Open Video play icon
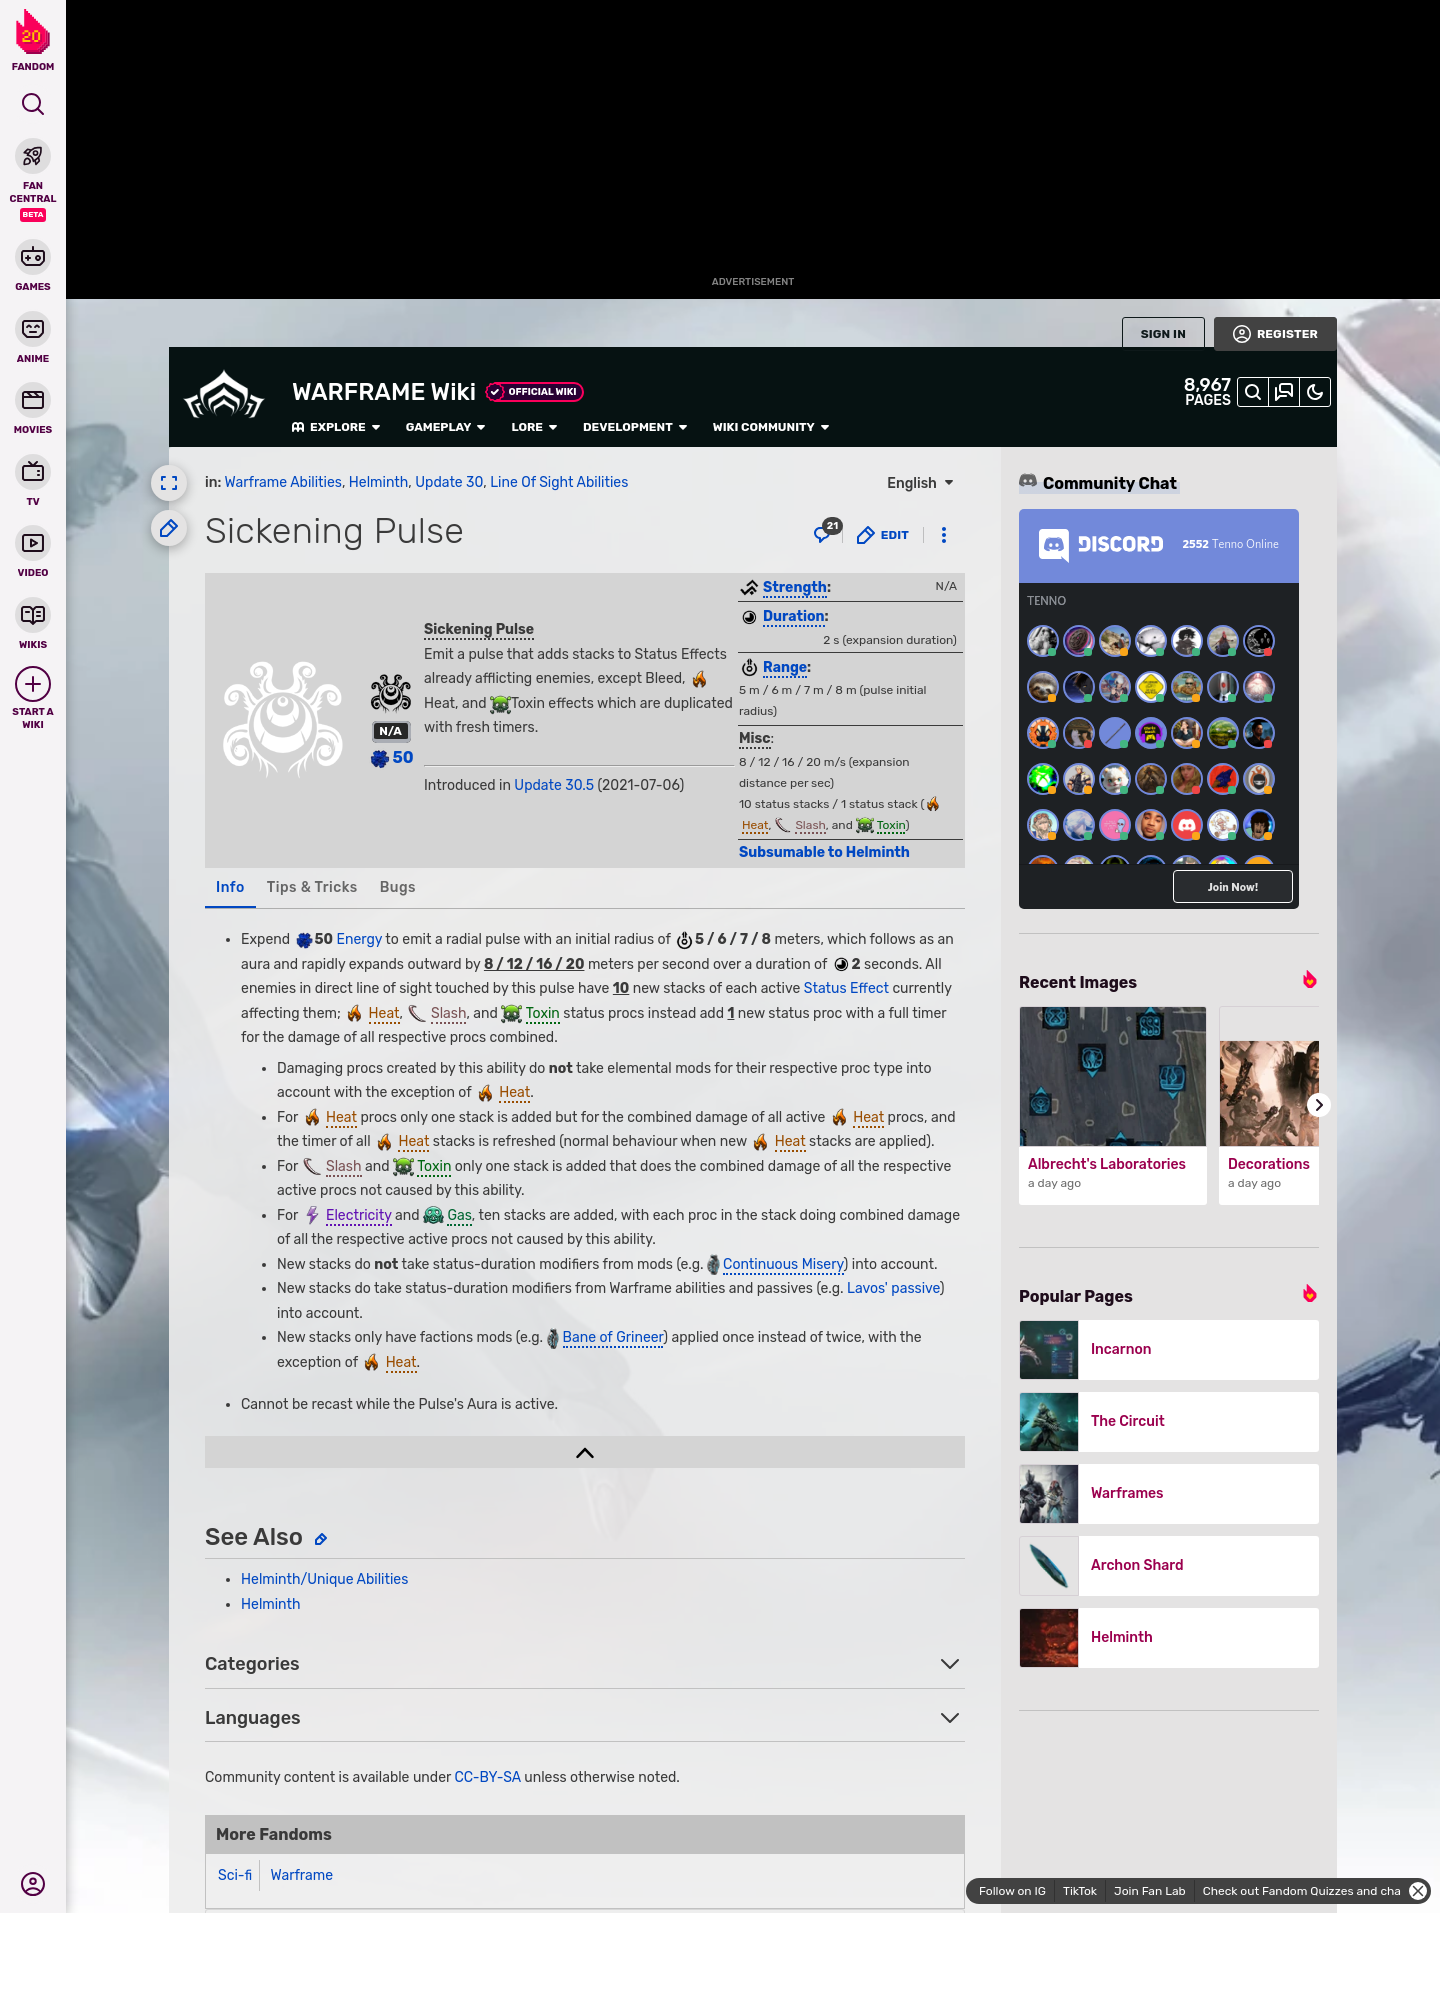This screenshot has width=1440, height=2000. coord(33,543)
